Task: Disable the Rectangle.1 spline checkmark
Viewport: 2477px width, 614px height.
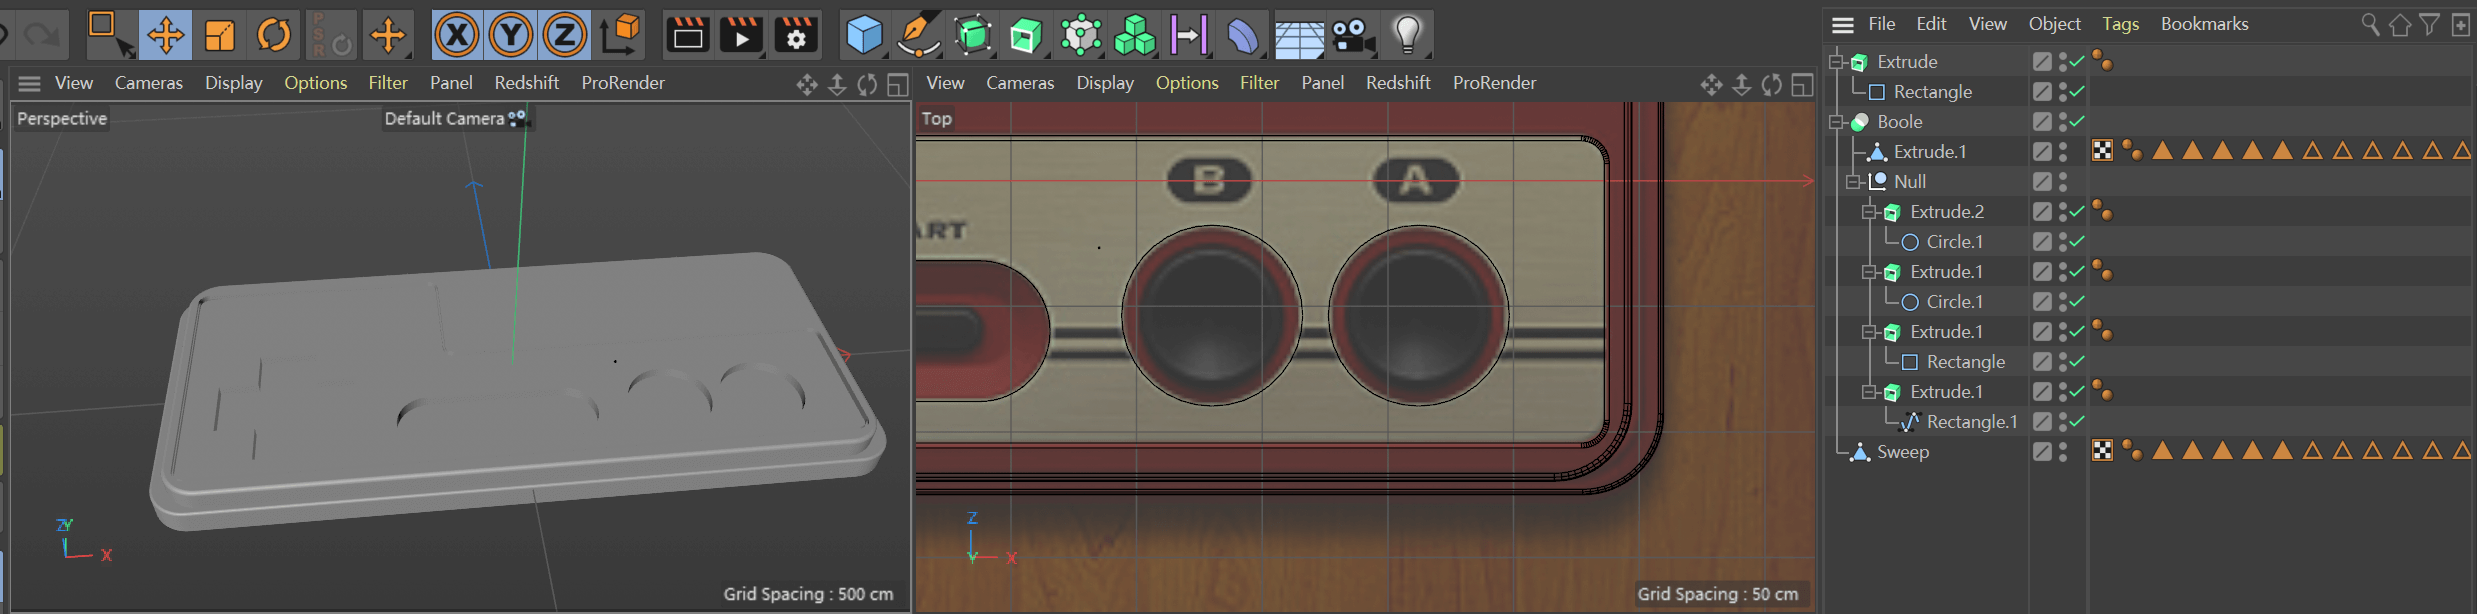Action: coord(2078,422)
